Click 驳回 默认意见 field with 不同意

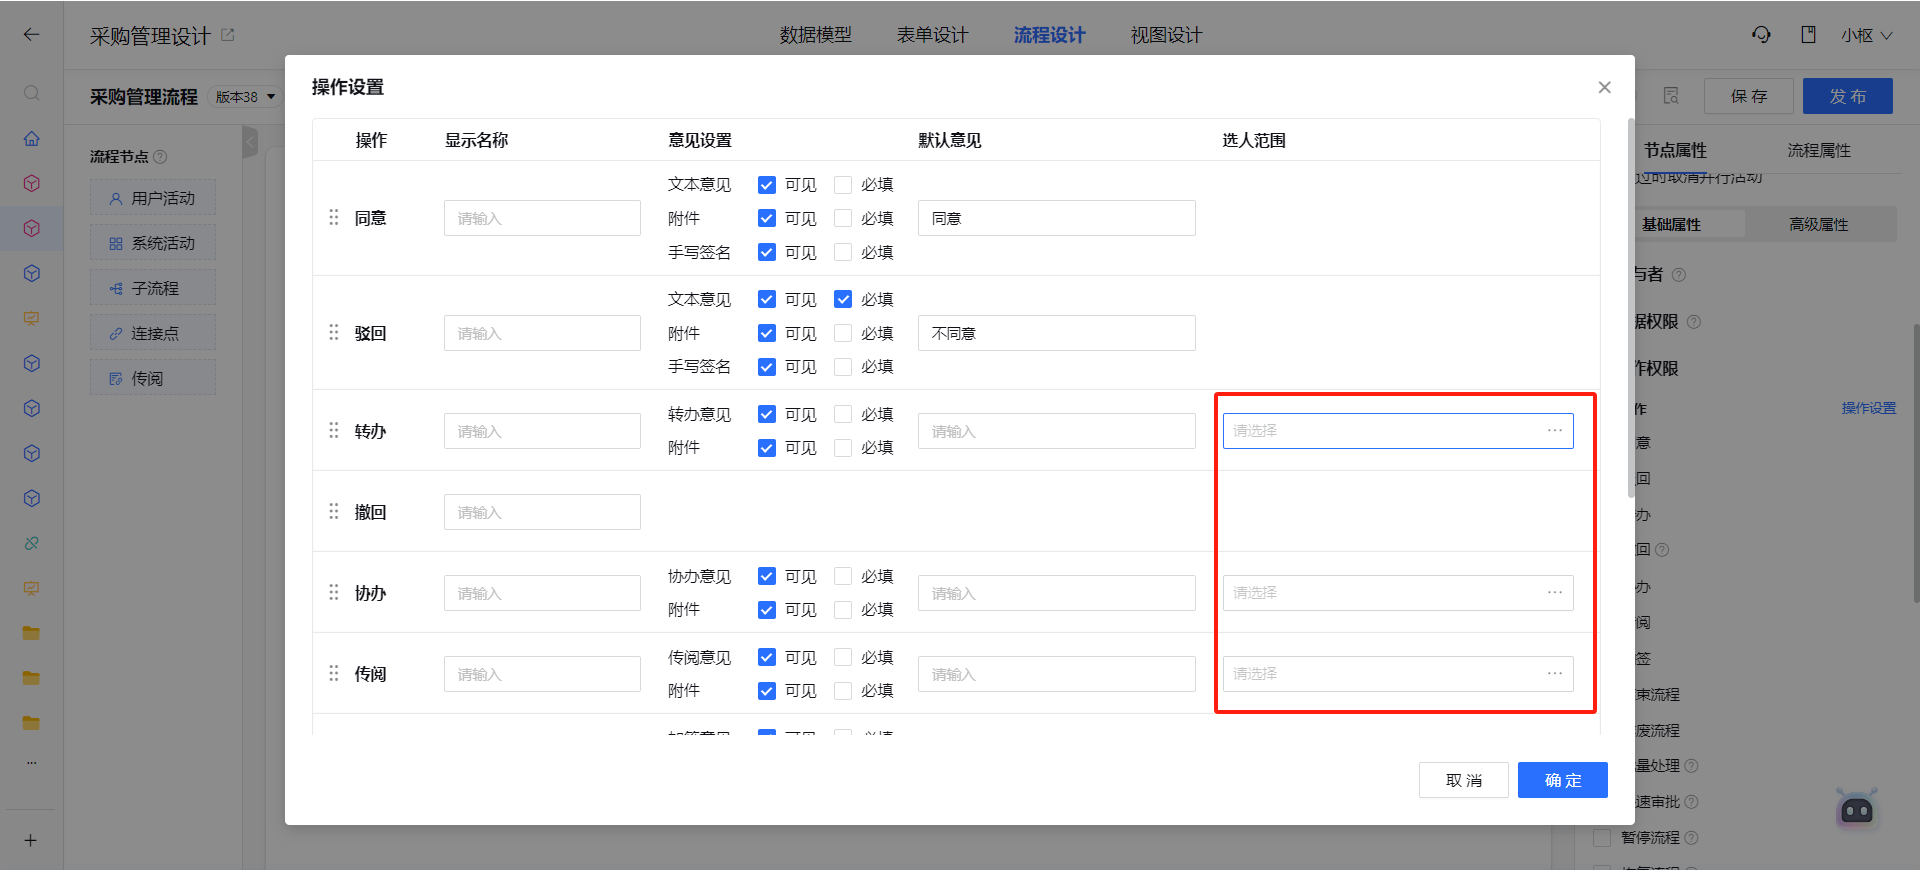[x=1057, y=333]
